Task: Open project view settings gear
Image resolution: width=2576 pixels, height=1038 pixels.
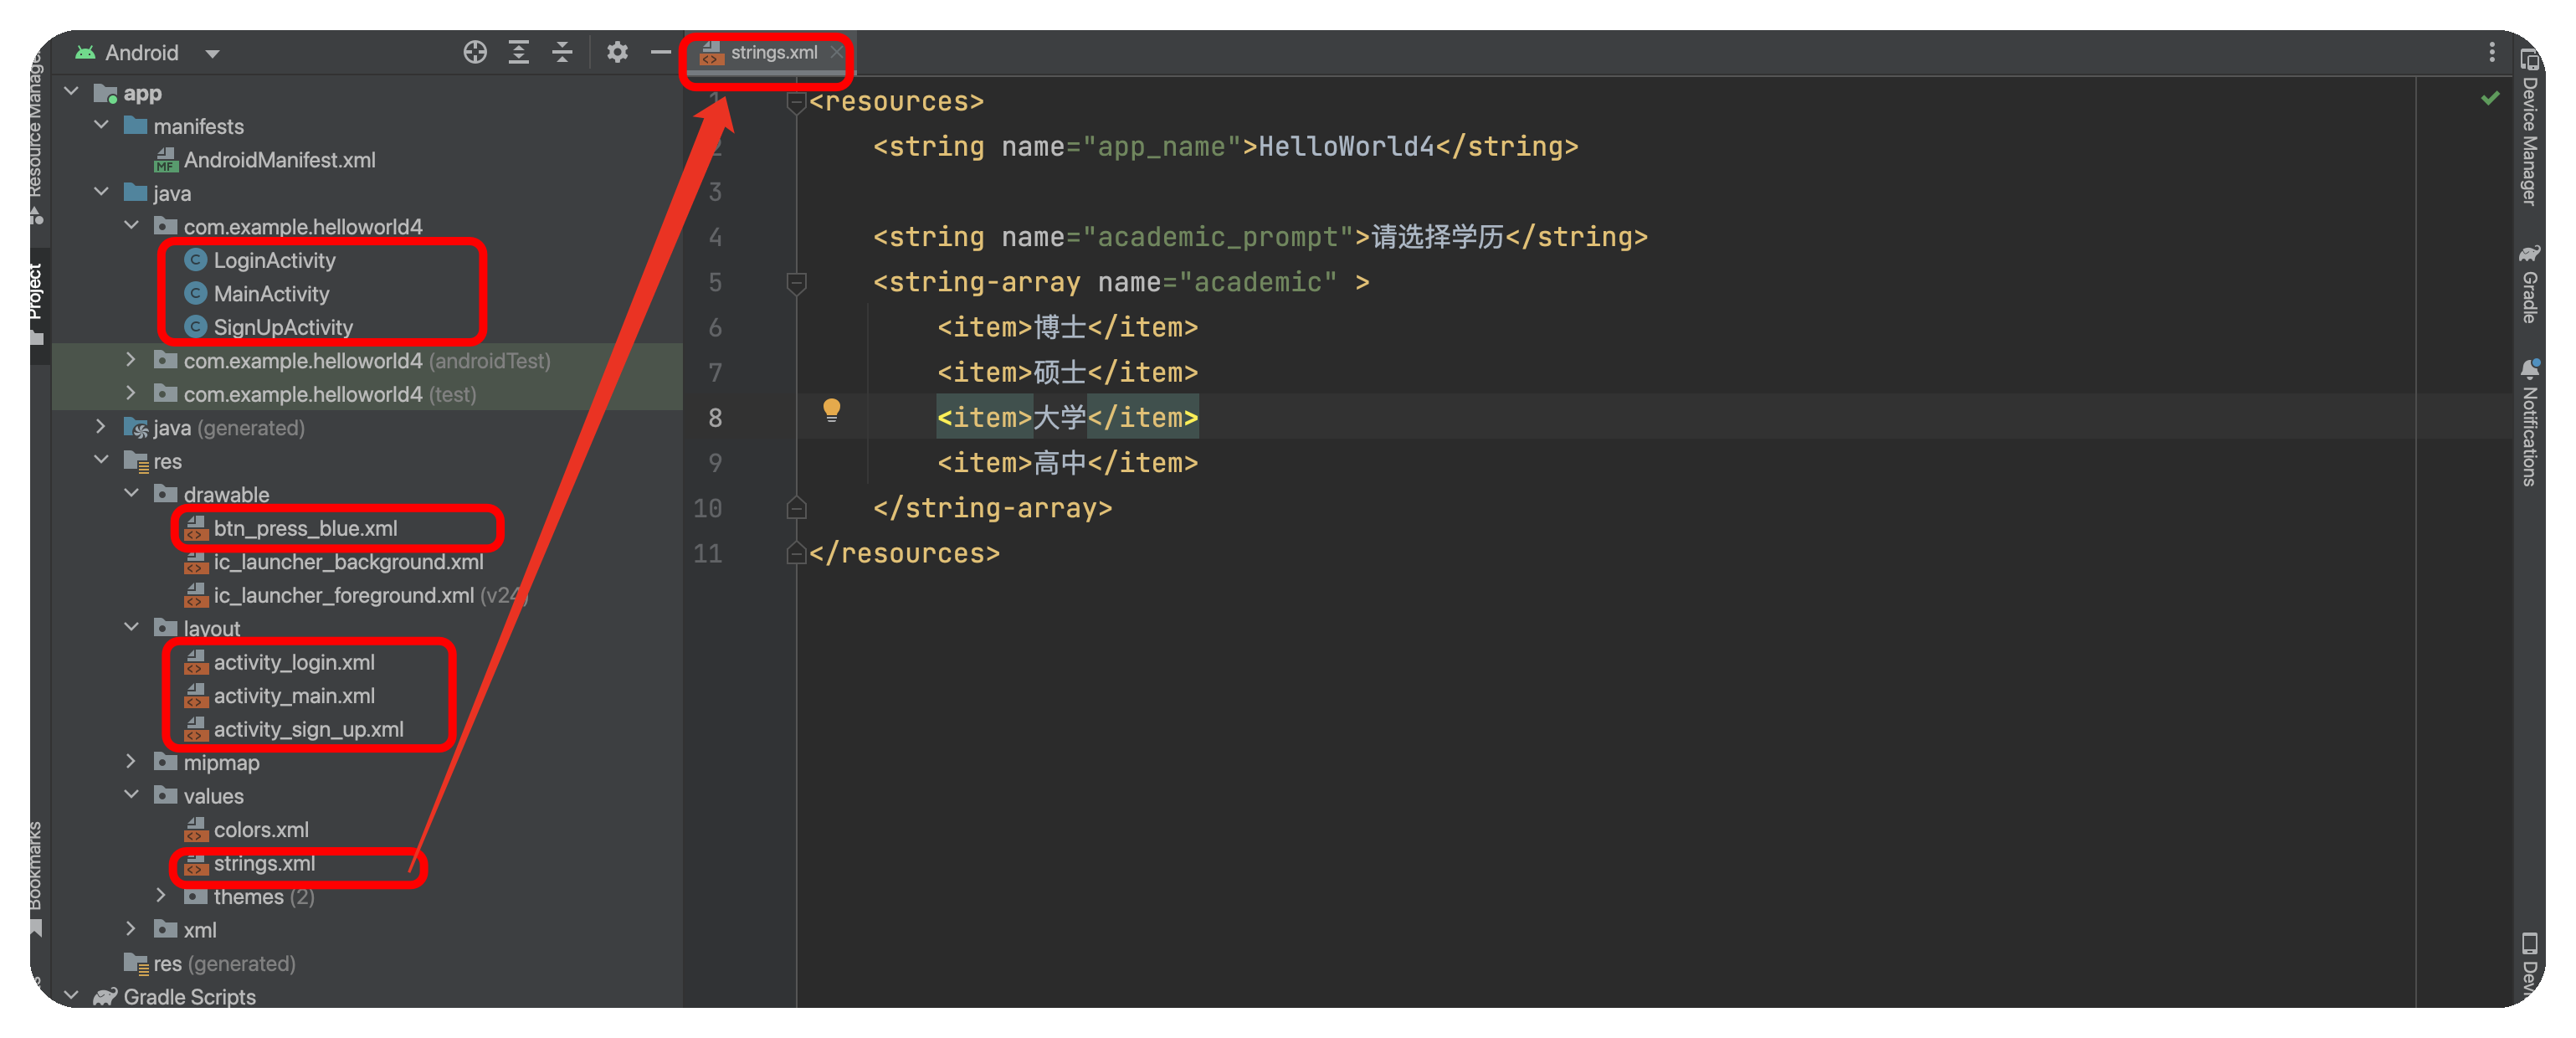Action: (617, 52)
